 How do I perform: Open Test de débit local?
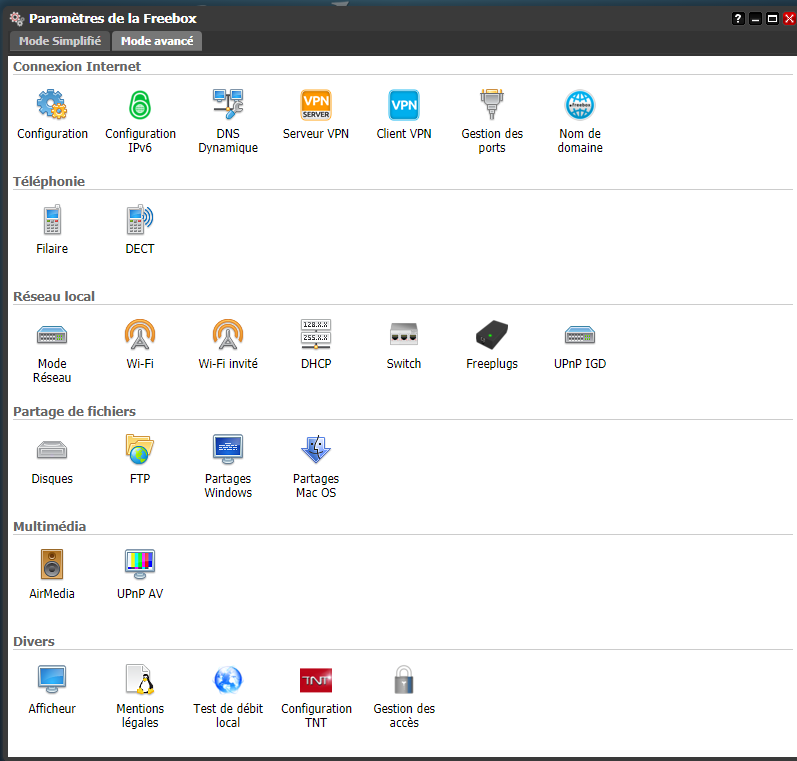(228, 680)
